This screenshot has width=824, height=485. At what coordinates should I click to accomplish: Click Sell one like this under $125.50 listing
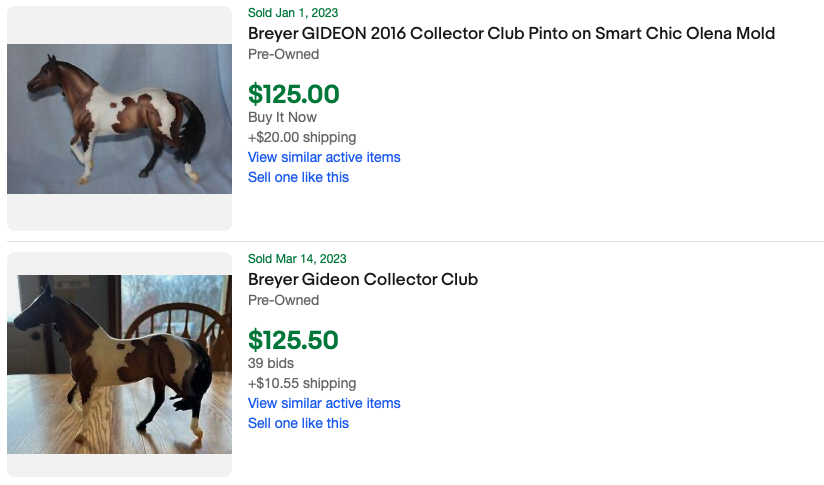pyautogui.click(x=298, y=423)
